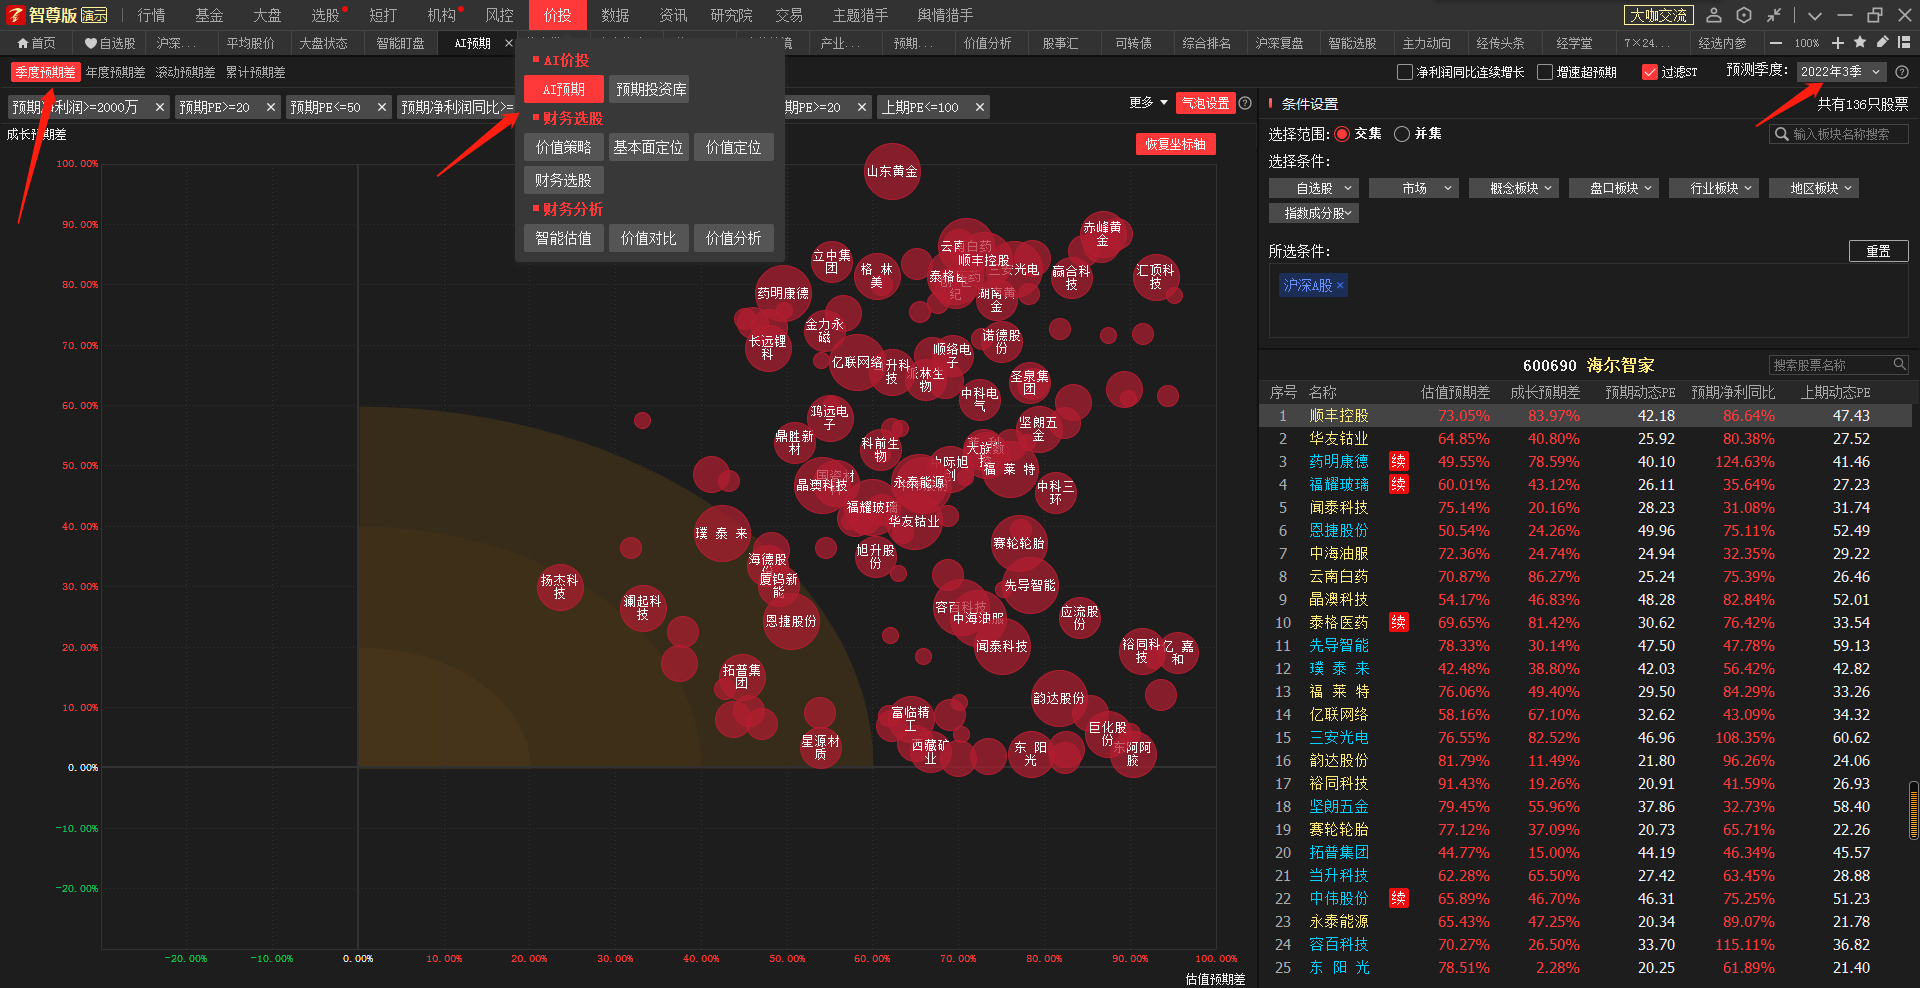Click the 山东黄金 bubble in chart

tap(892, 172)
